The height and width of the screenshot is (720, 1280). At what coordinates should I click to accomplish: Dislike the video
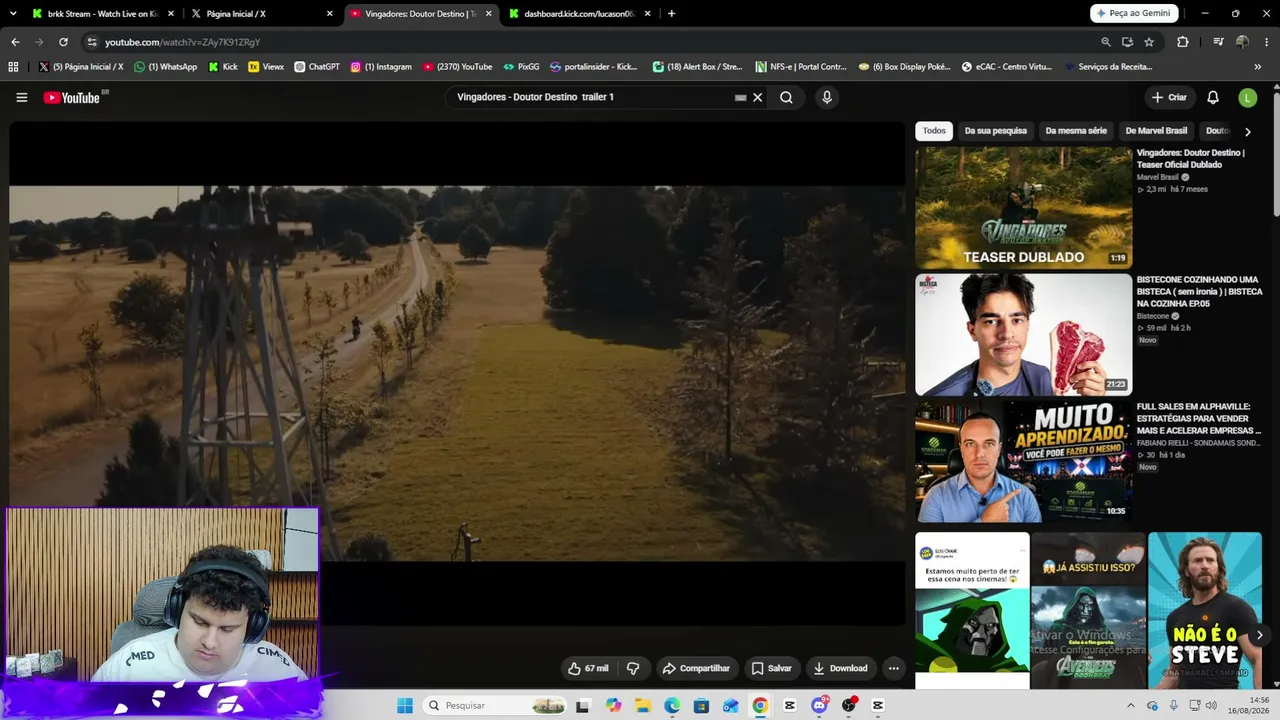tap(633, 668)
